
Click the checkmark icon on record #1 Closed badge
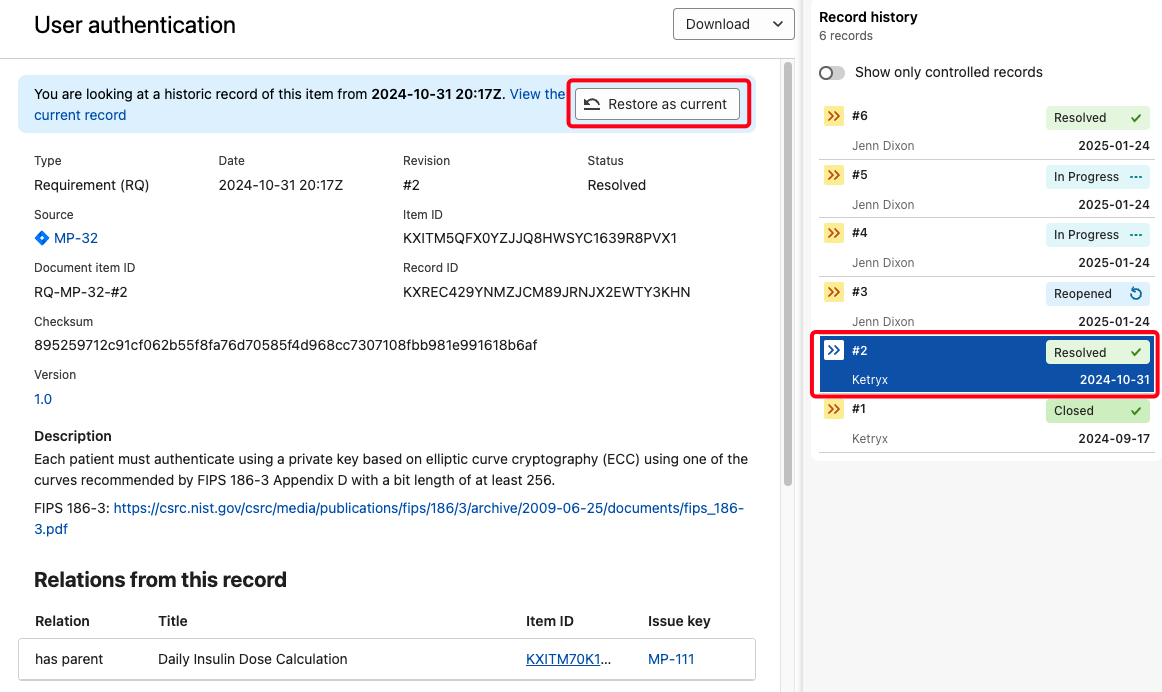coord(1136,411)
